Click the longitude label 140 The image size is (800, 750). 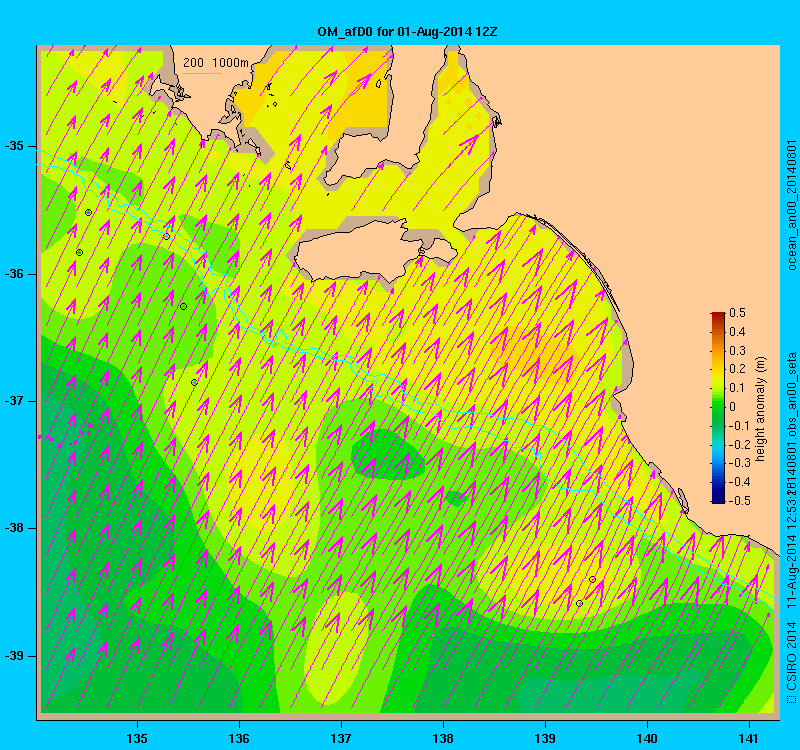coord(647,738)
